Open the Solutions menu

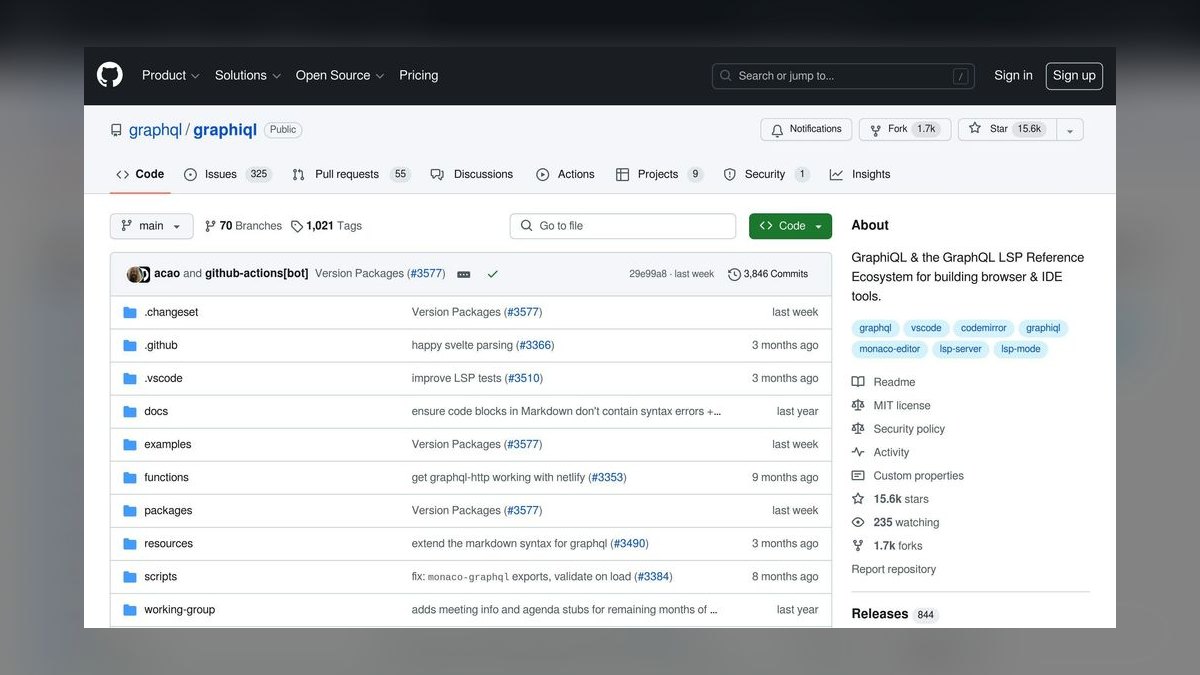[x=248, y=75]
